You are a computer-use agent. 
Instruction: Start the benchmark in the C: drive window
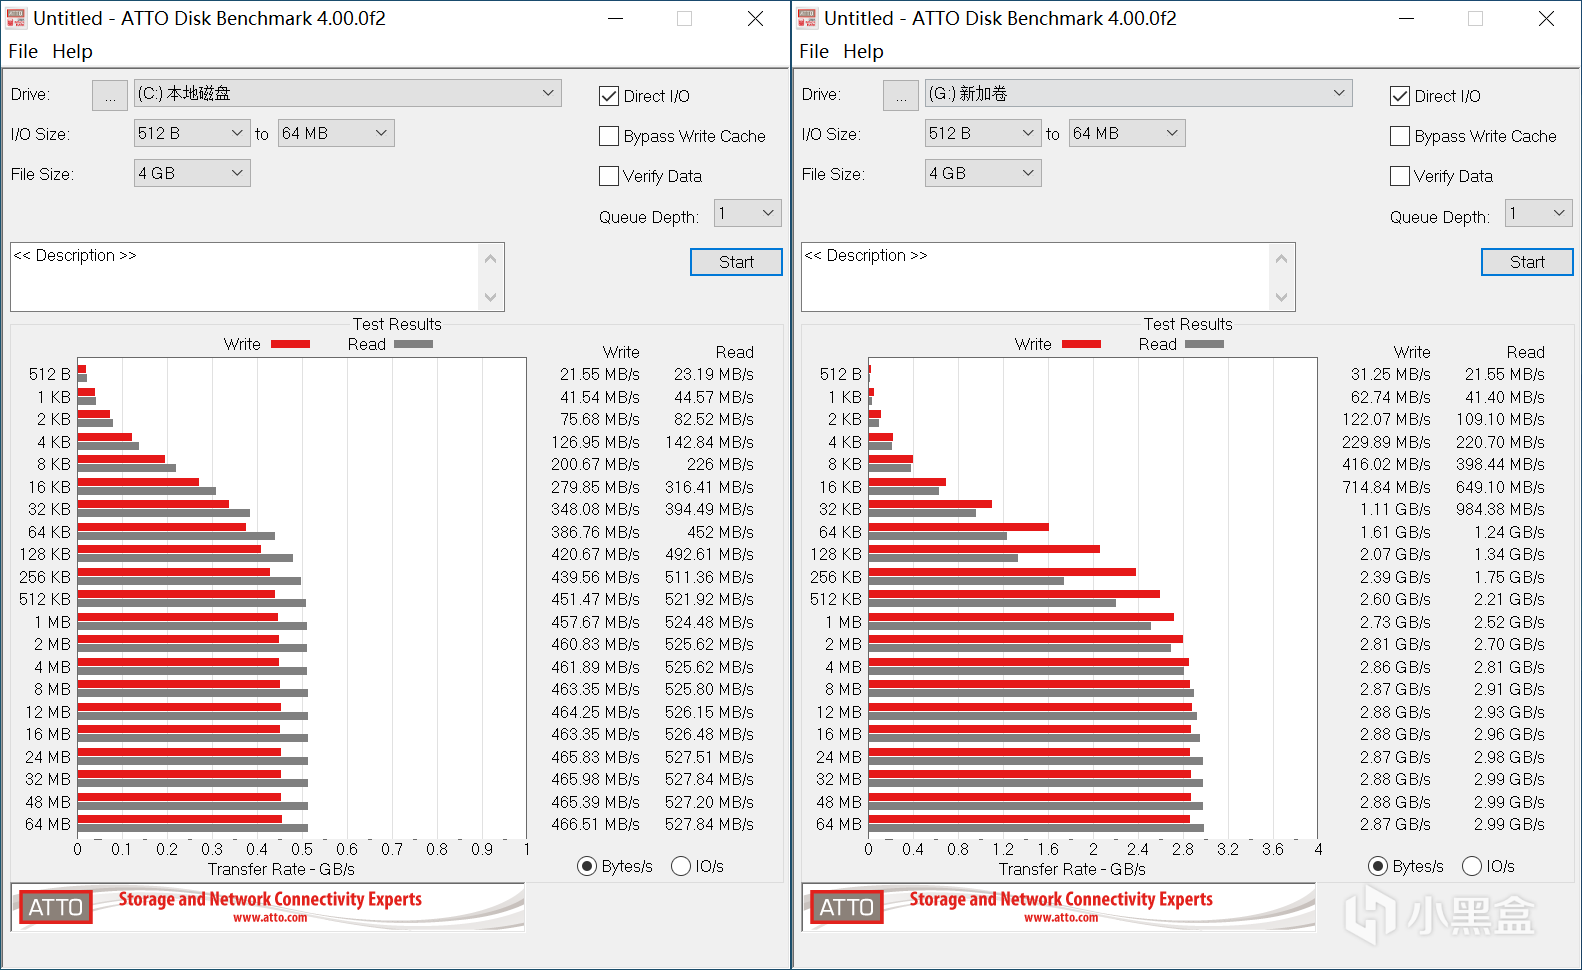tap(736, 262)
